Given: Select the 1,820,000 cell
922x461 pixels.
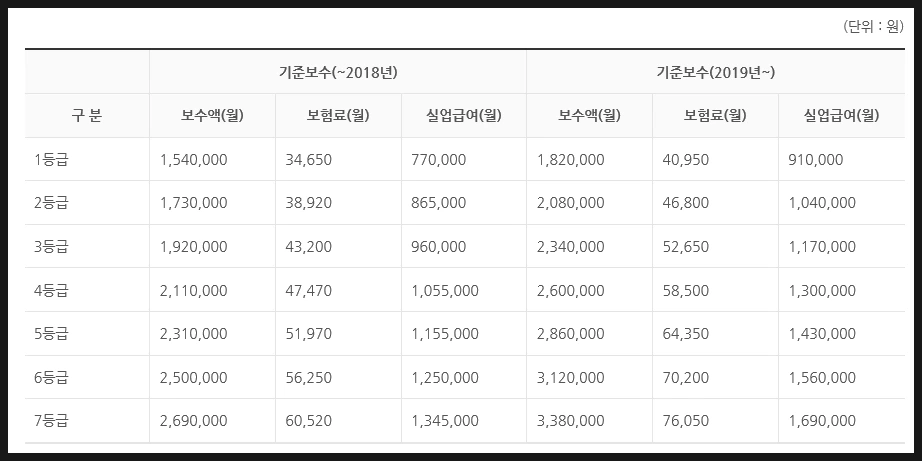Looking at the screenshot, I should (589, 159).
